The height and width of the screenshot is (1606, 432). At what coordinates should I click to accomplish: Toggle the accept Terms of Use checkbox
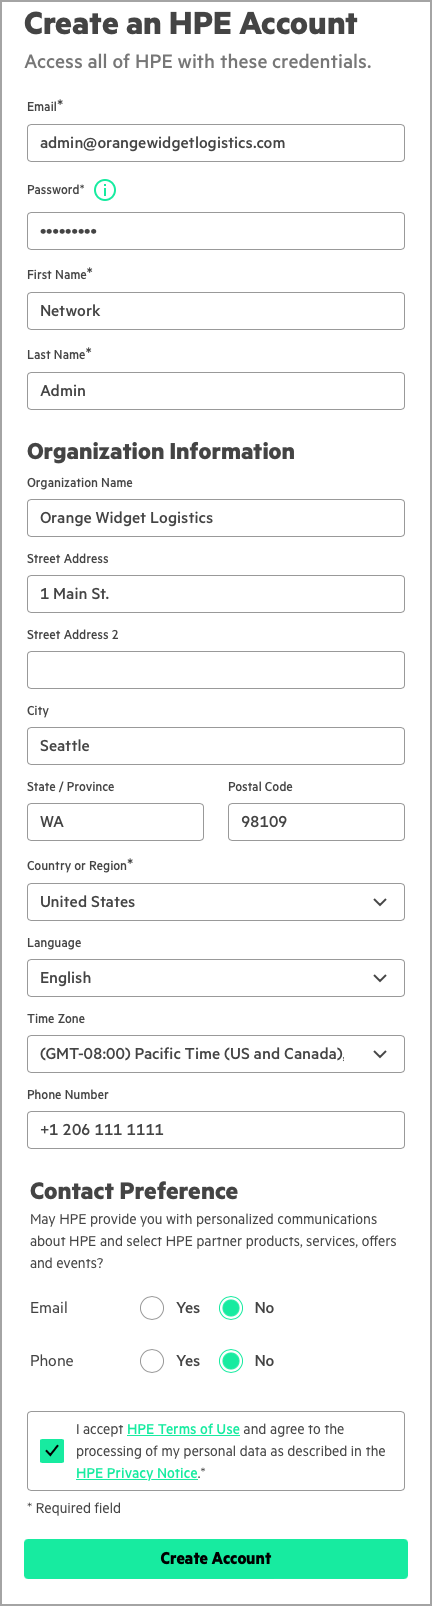click(x=52, y=1451)
